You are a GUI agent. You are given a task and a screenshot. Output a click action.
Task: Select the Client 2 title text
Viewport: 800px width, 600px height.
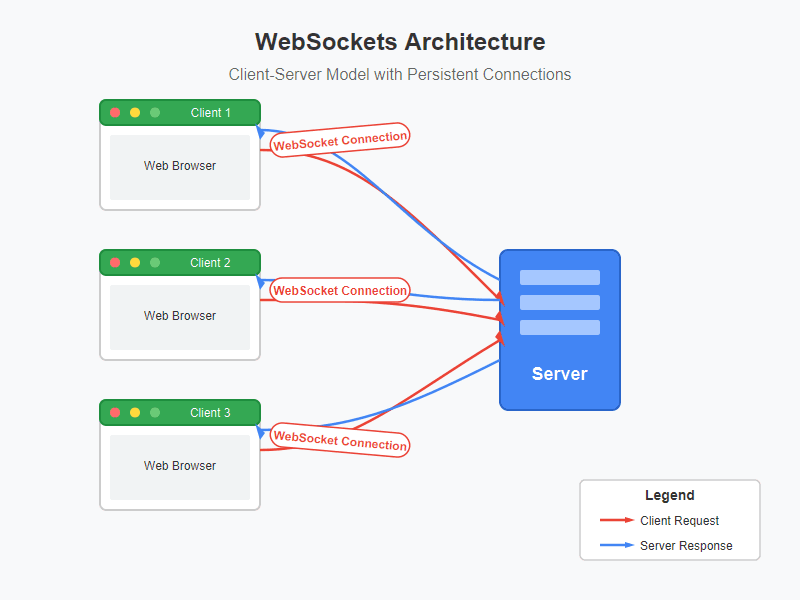point(210,263)
